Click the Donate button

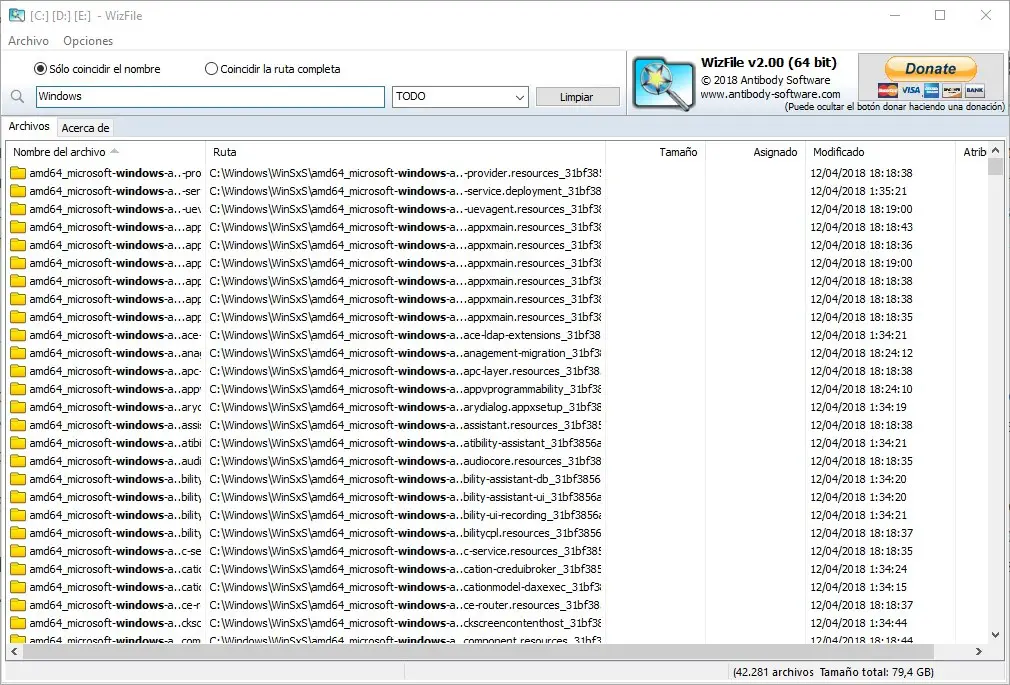pyautogui.click(x=930, y=68)
